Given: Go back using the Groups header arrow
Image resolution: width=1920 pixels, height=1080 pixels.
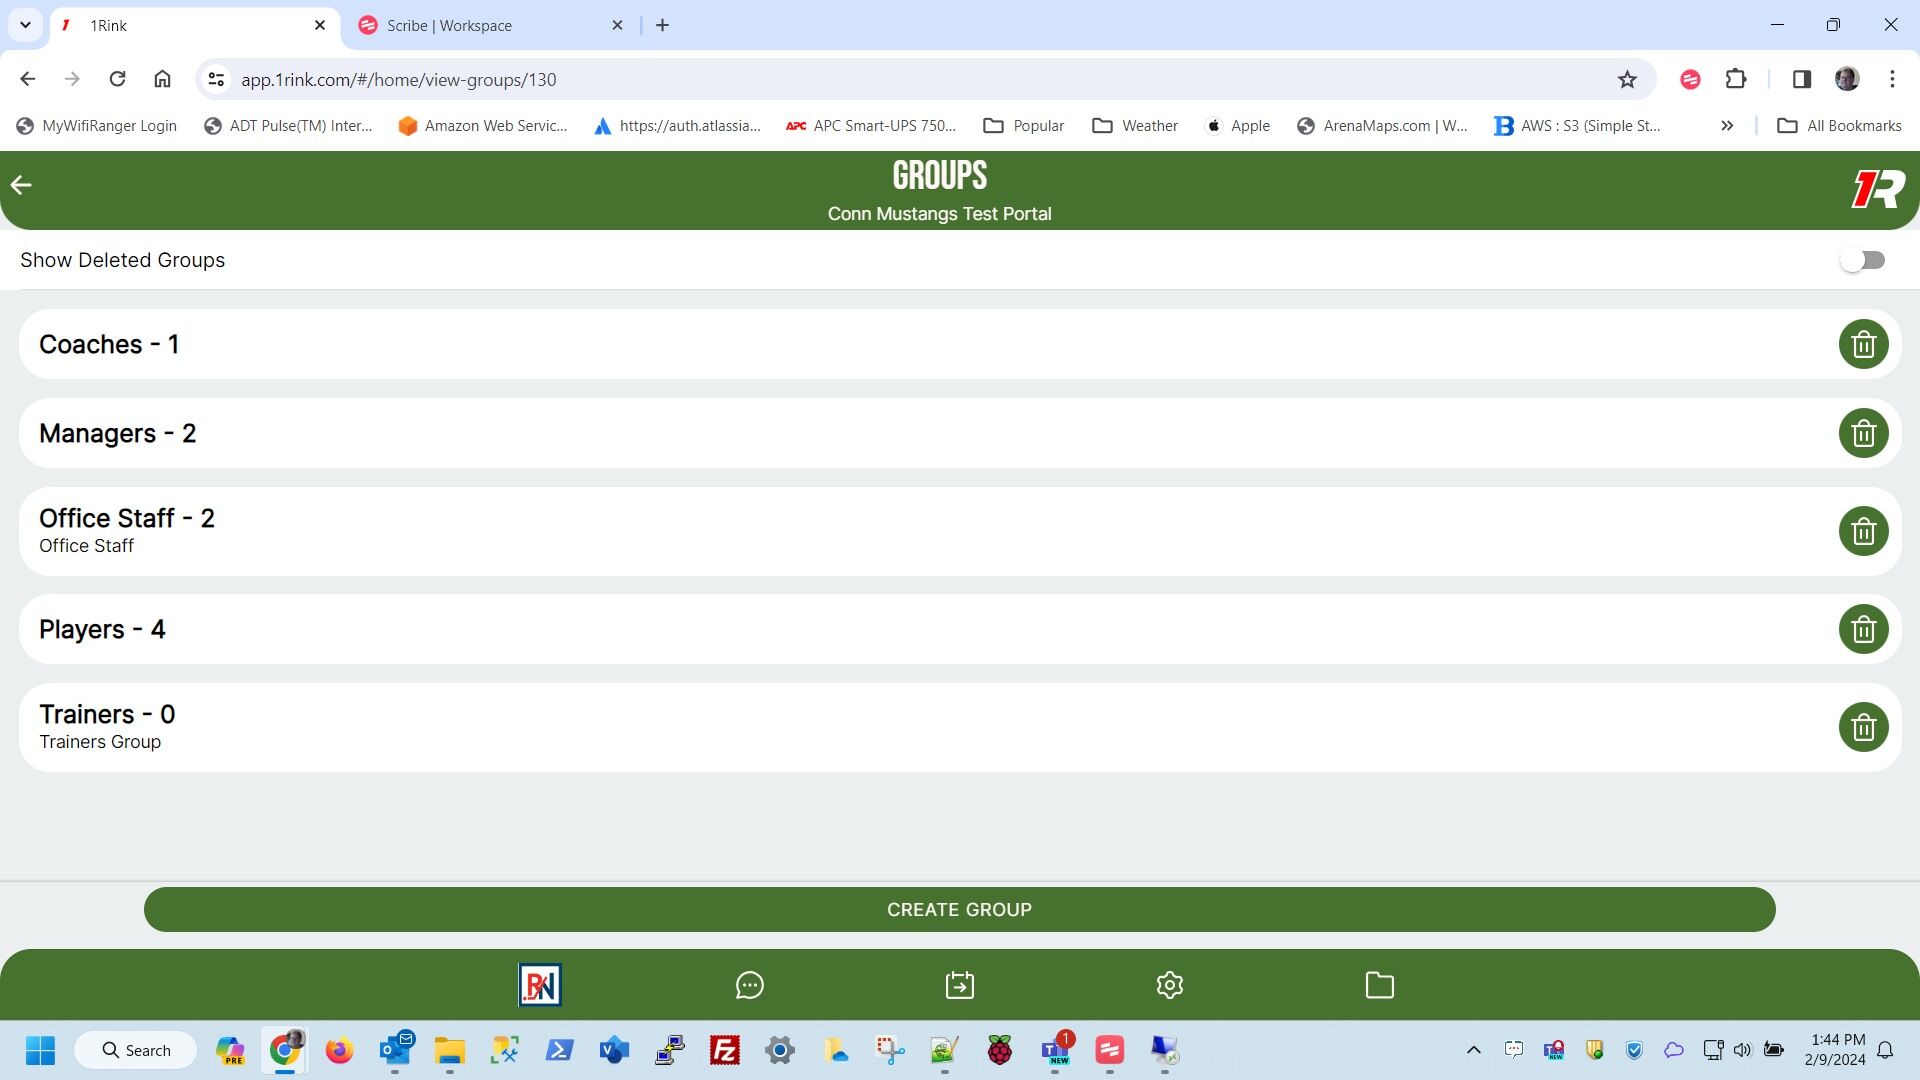Looking at the screenshot, I should point(21,185).
